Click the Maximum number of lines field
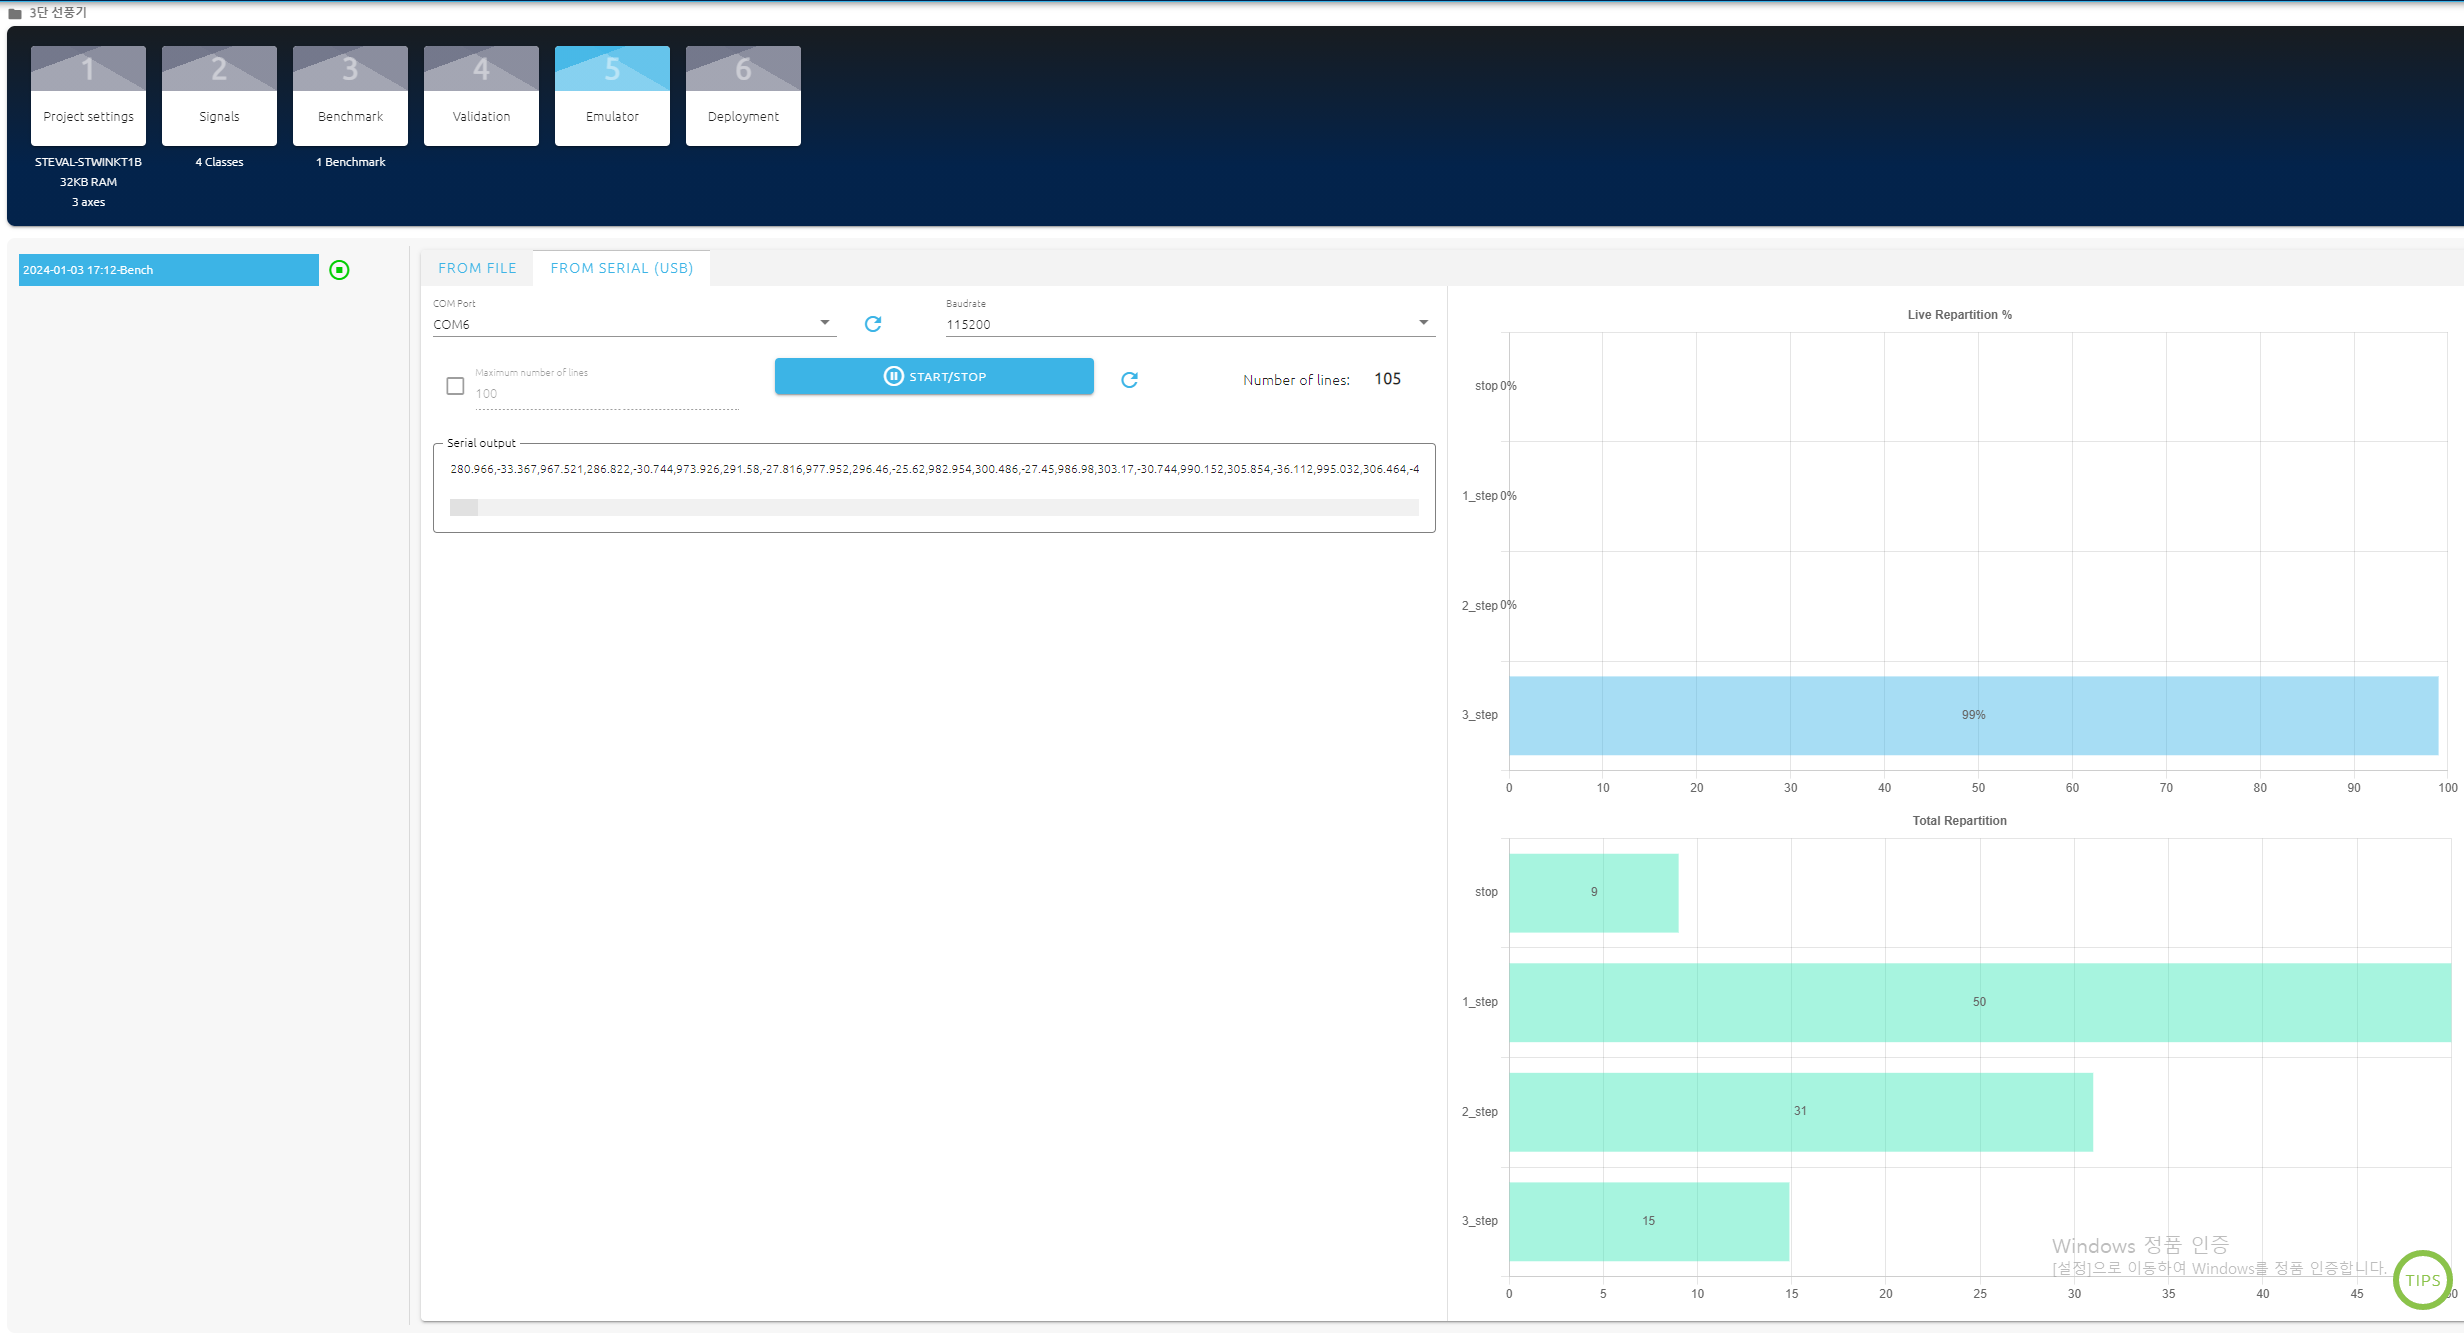 pyautogui.click(x=605, y=394)
